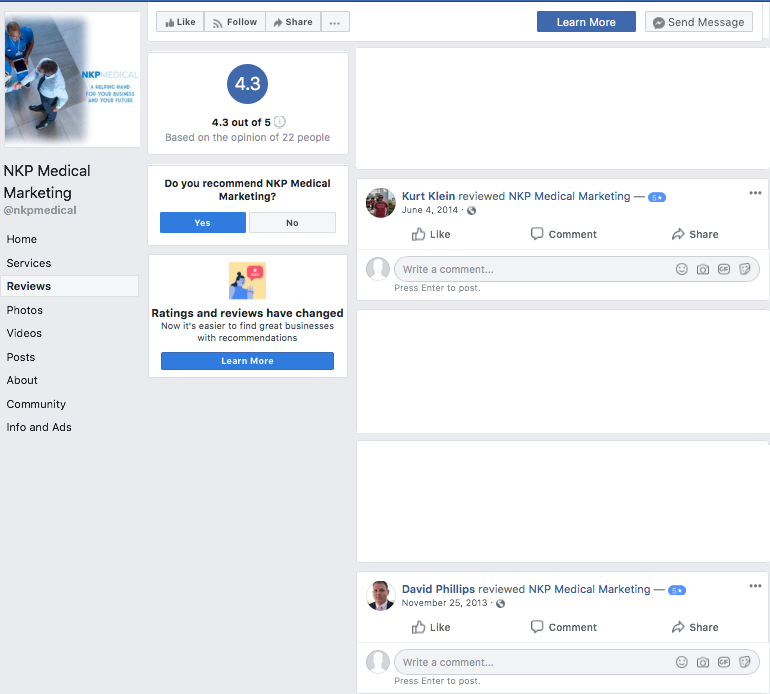The image size is (770, 694).
Task: Click the info icon beside 4.3 out of 5
Action: [279, 122]
